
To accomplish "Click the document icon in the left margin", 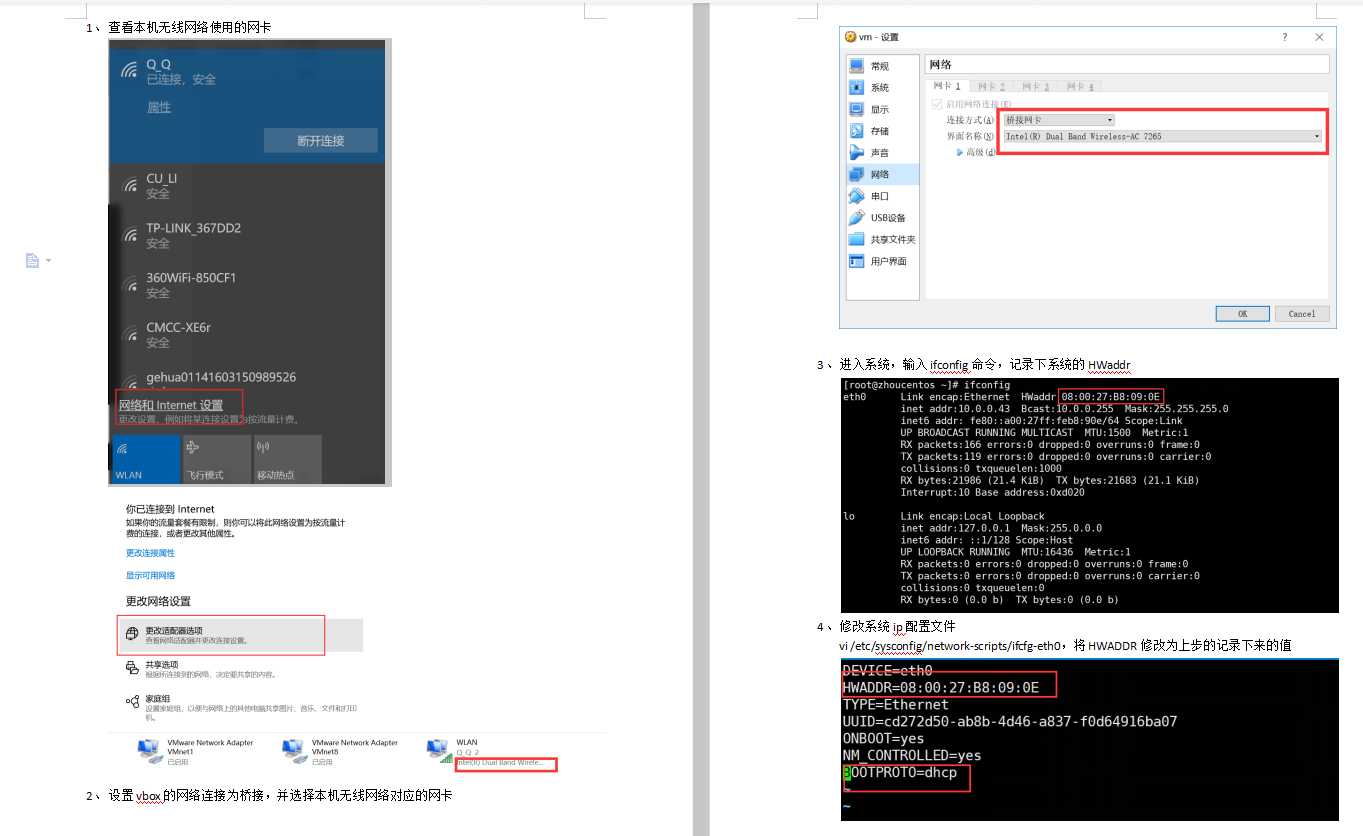I will (32, 261).
